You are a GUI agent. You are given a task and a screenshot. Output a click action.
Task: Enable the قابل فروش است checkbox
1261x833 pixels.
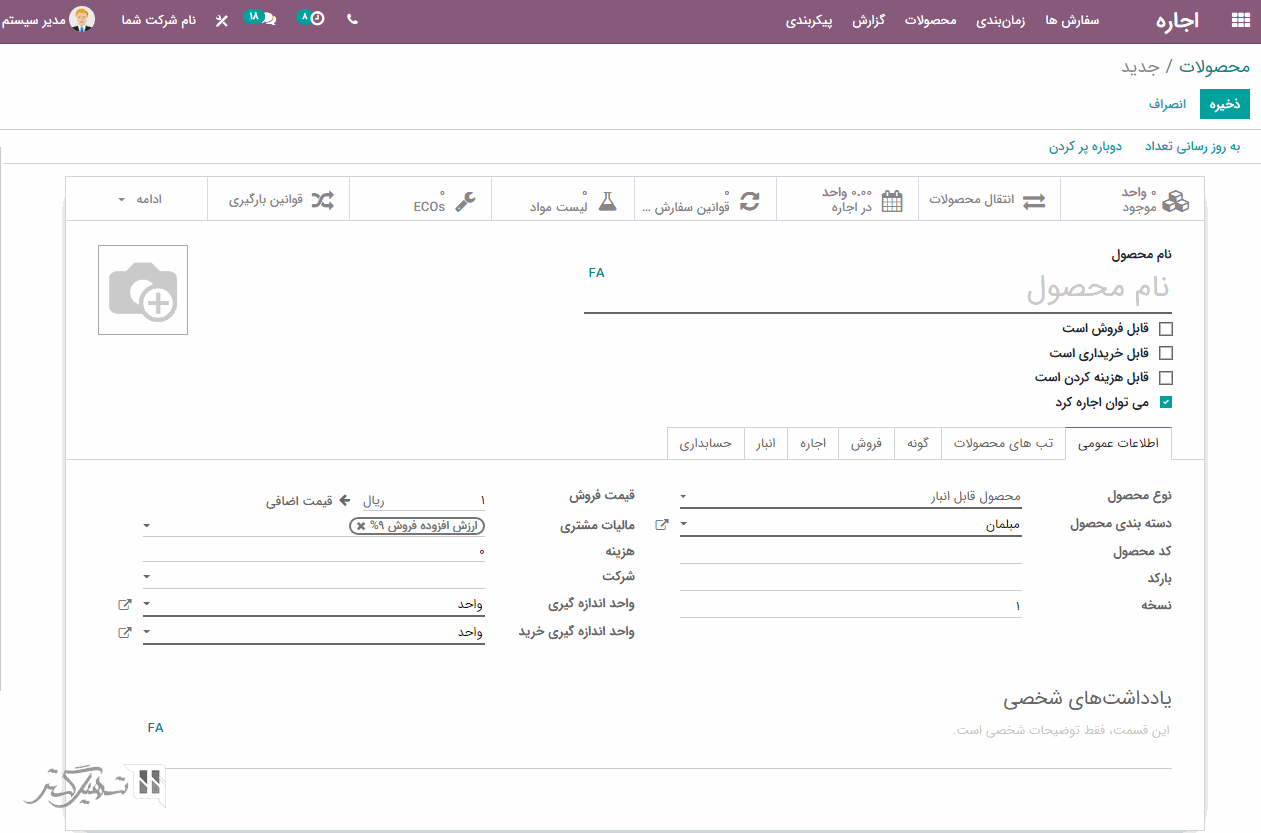(x=1165, y=328)
